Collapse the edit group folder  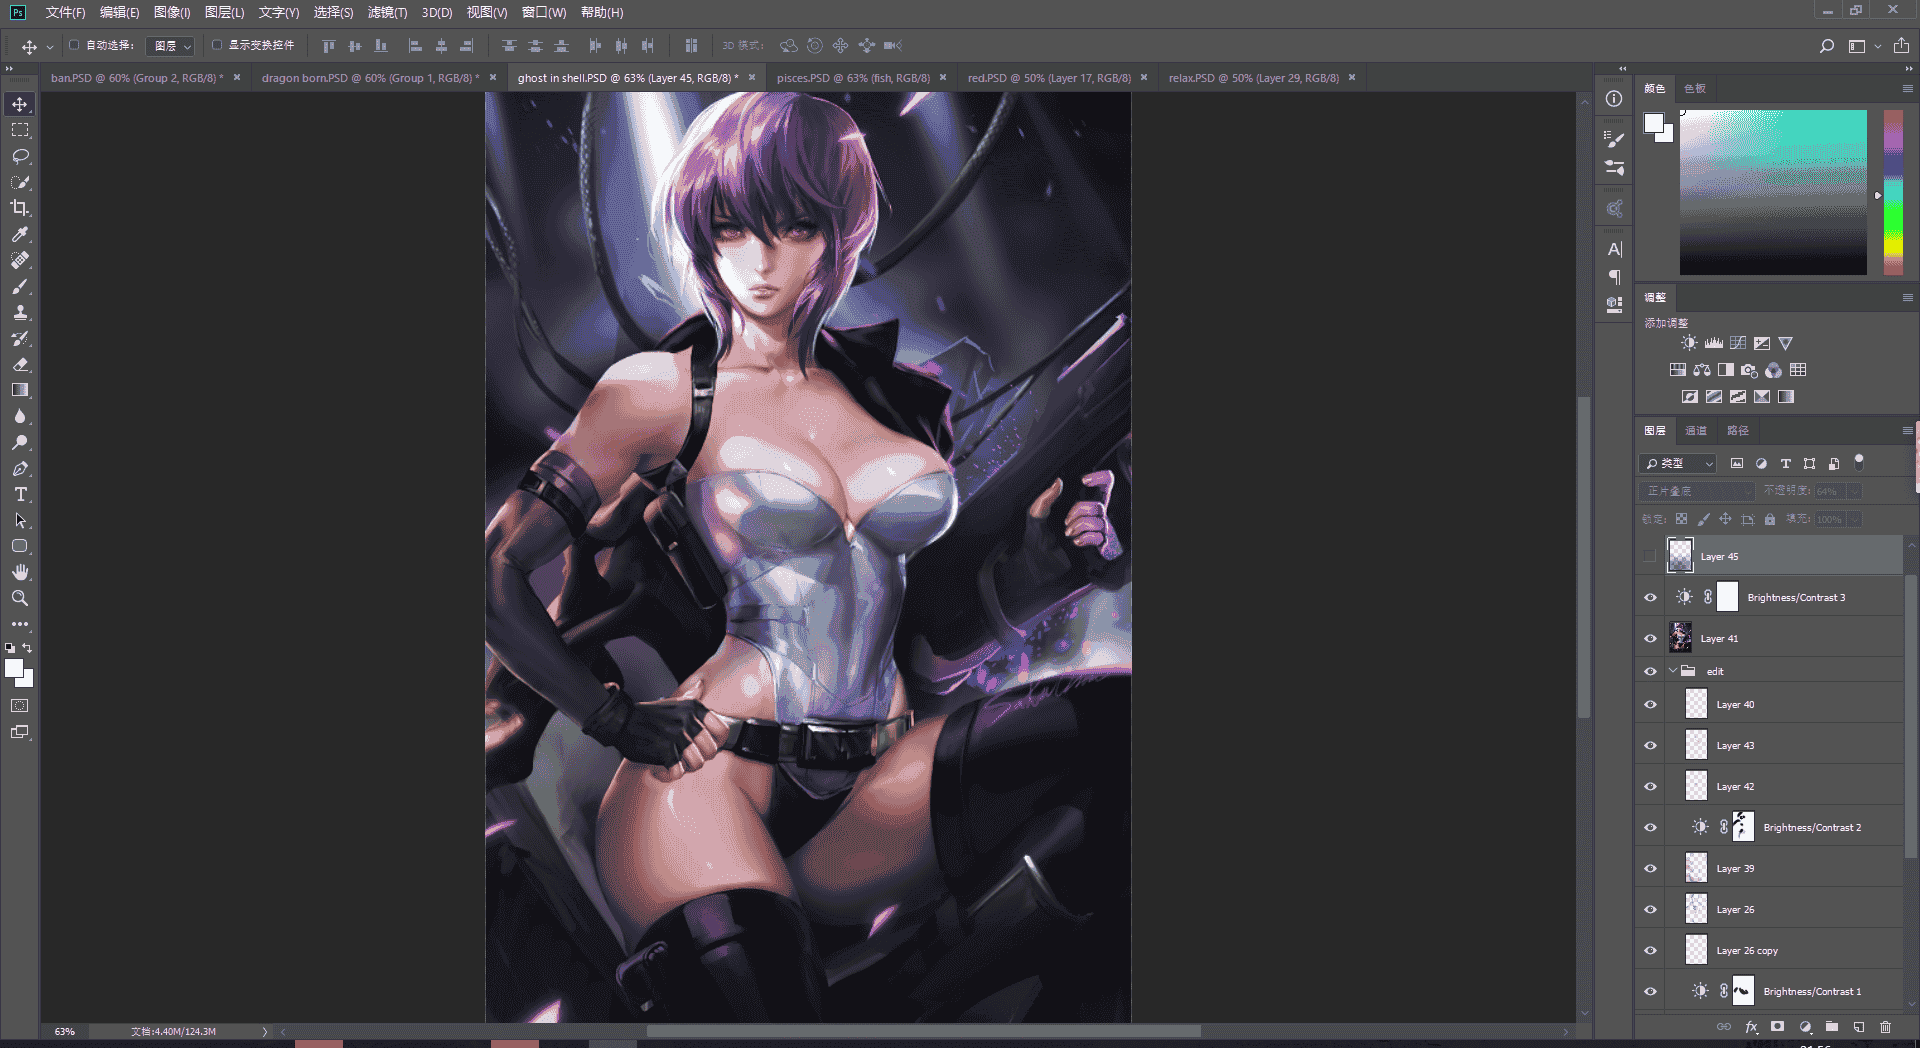[1673, 671]
